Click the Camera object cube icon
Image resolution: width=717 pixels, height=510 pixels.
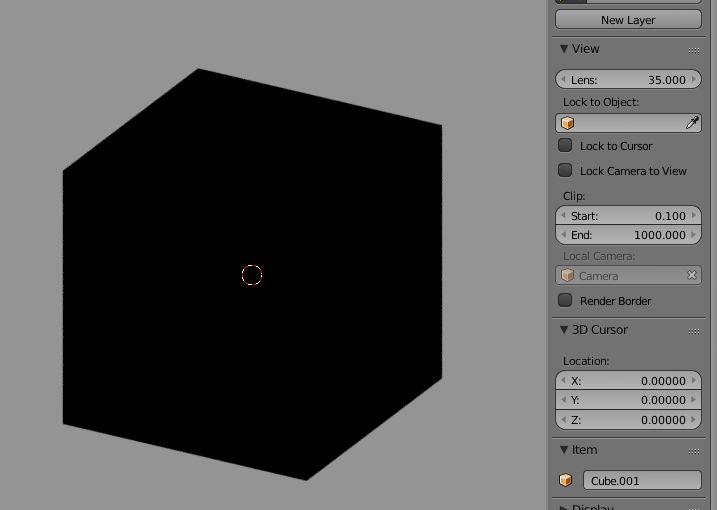point(567,275)
